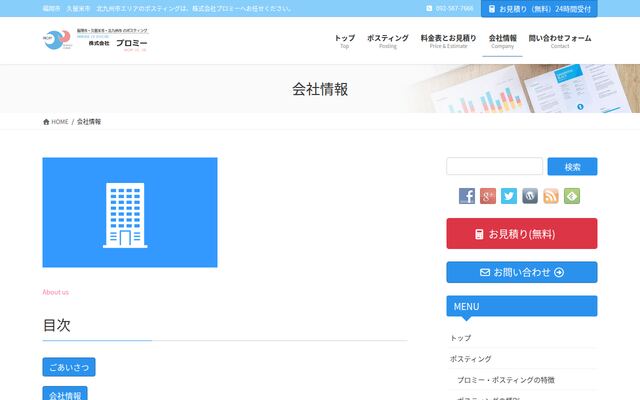Click the home icon in breadcrumb

(x=46, y=122)
